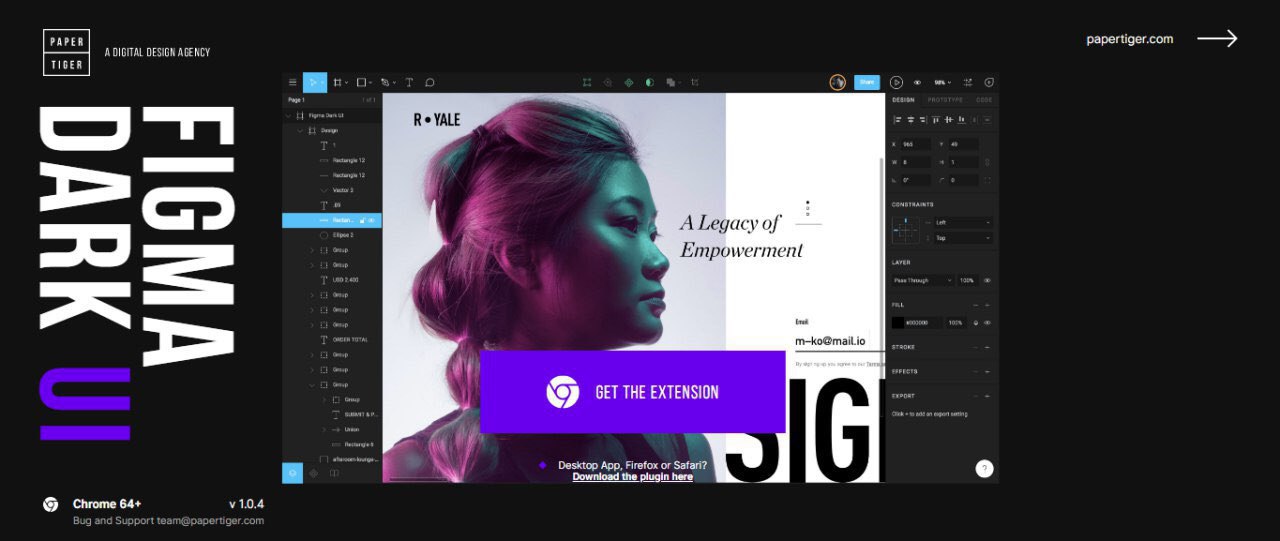This screenshot has width=1280, height=541.
Task: Click the user avatar in toolbar
Action: [838, 82]
